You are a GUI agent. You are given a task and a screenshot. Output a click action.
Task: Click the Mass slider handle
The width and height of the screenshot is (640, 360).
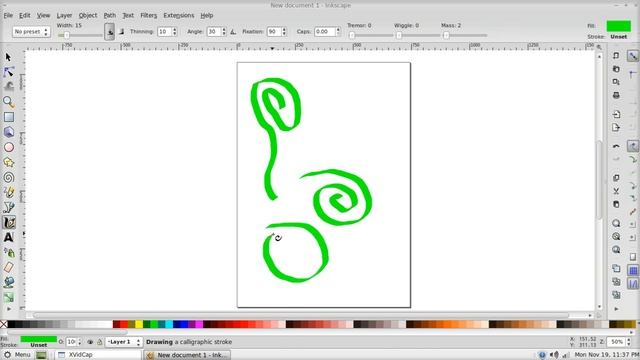446,36
